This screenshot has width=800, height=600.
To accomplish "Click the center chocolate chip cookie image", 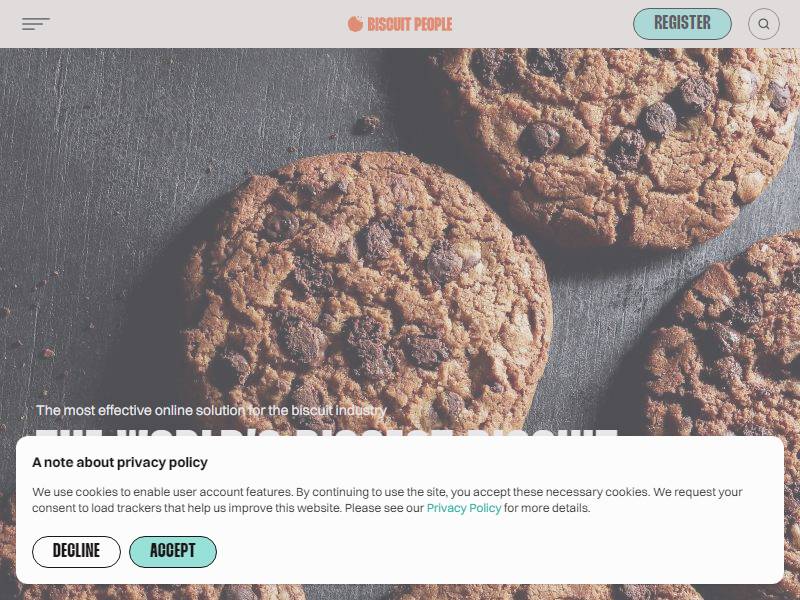I will pyautogui.click(x=367, y=291).
